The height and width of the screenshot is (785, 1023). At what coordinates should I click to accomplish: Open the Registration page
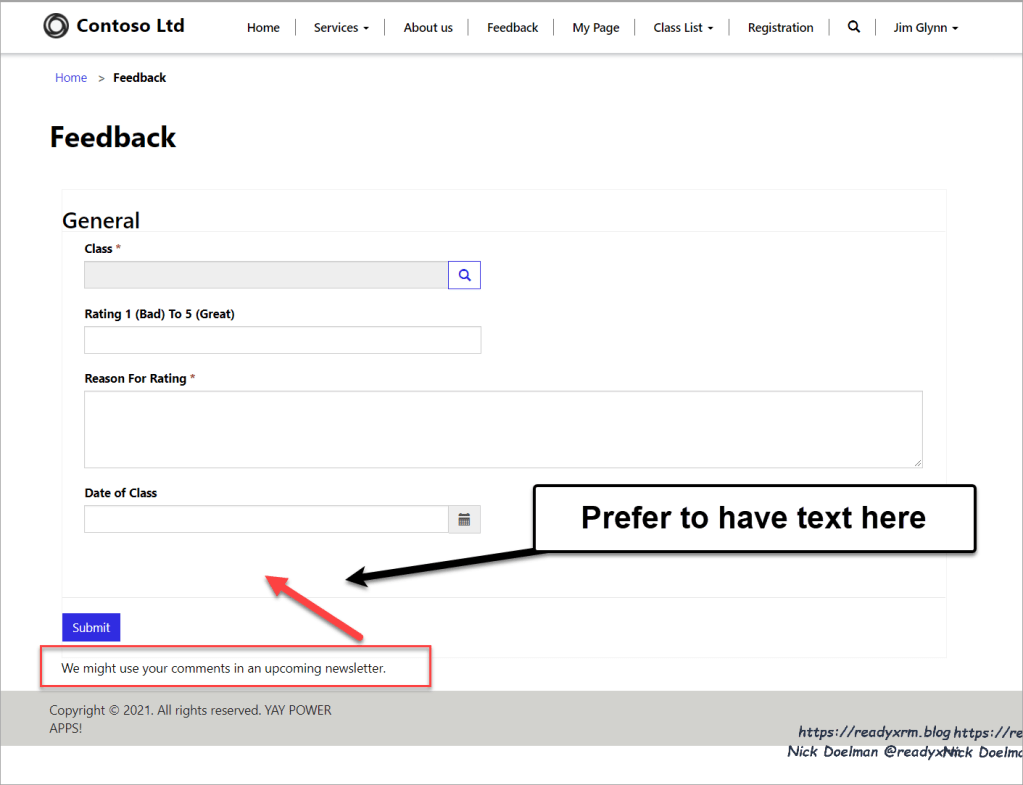click(x=780, y=28)
